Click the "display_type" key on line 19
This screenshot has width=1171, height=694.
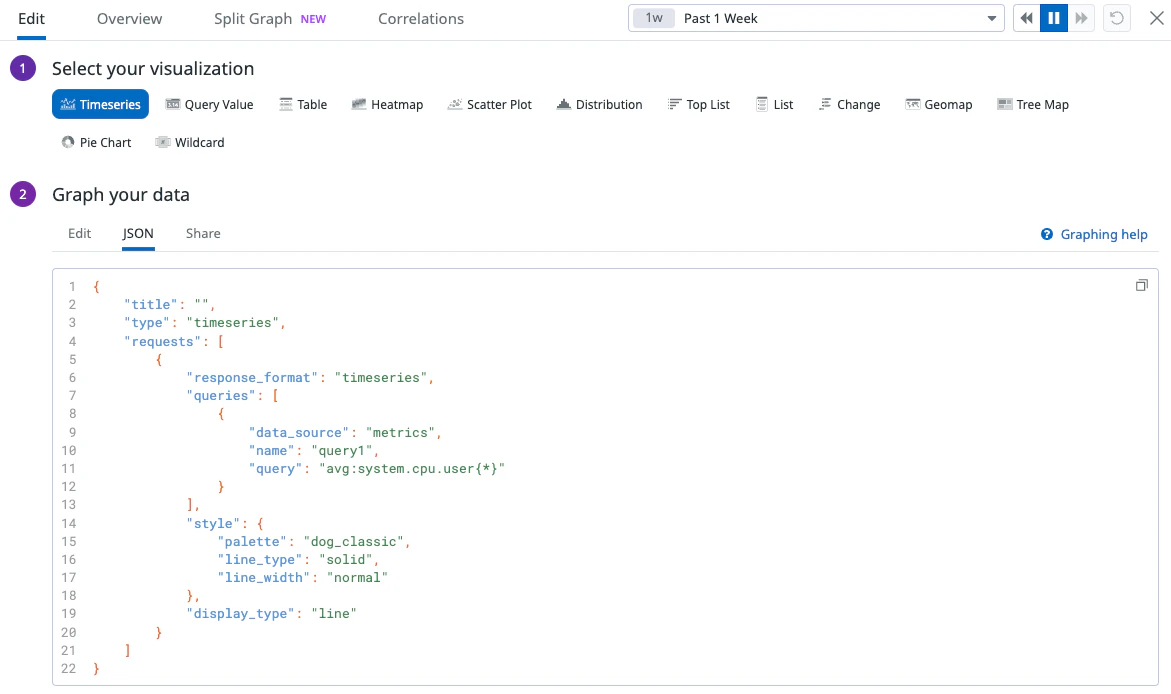tap(240, 614)
